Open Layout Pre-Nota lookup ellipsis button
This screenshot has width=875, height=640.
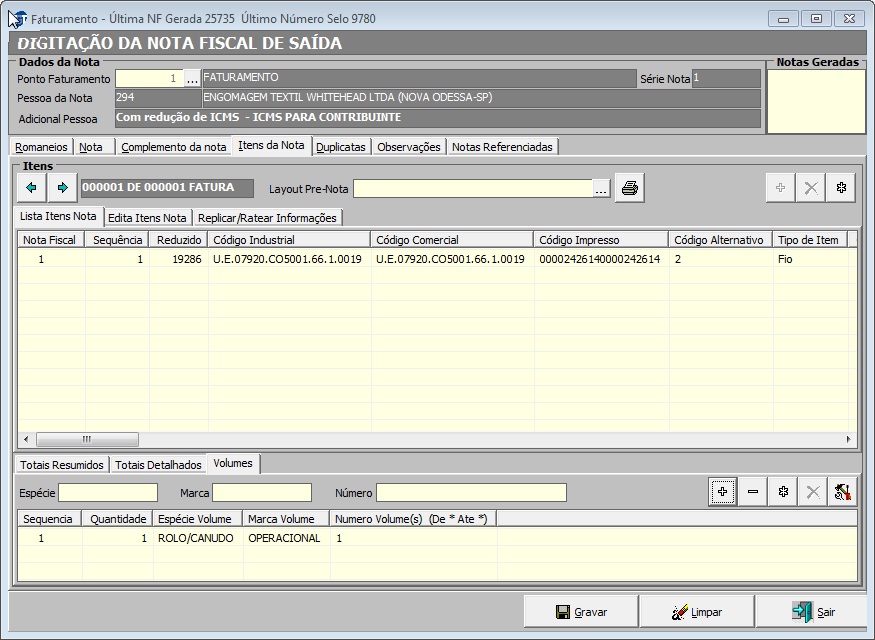(601, 188)
